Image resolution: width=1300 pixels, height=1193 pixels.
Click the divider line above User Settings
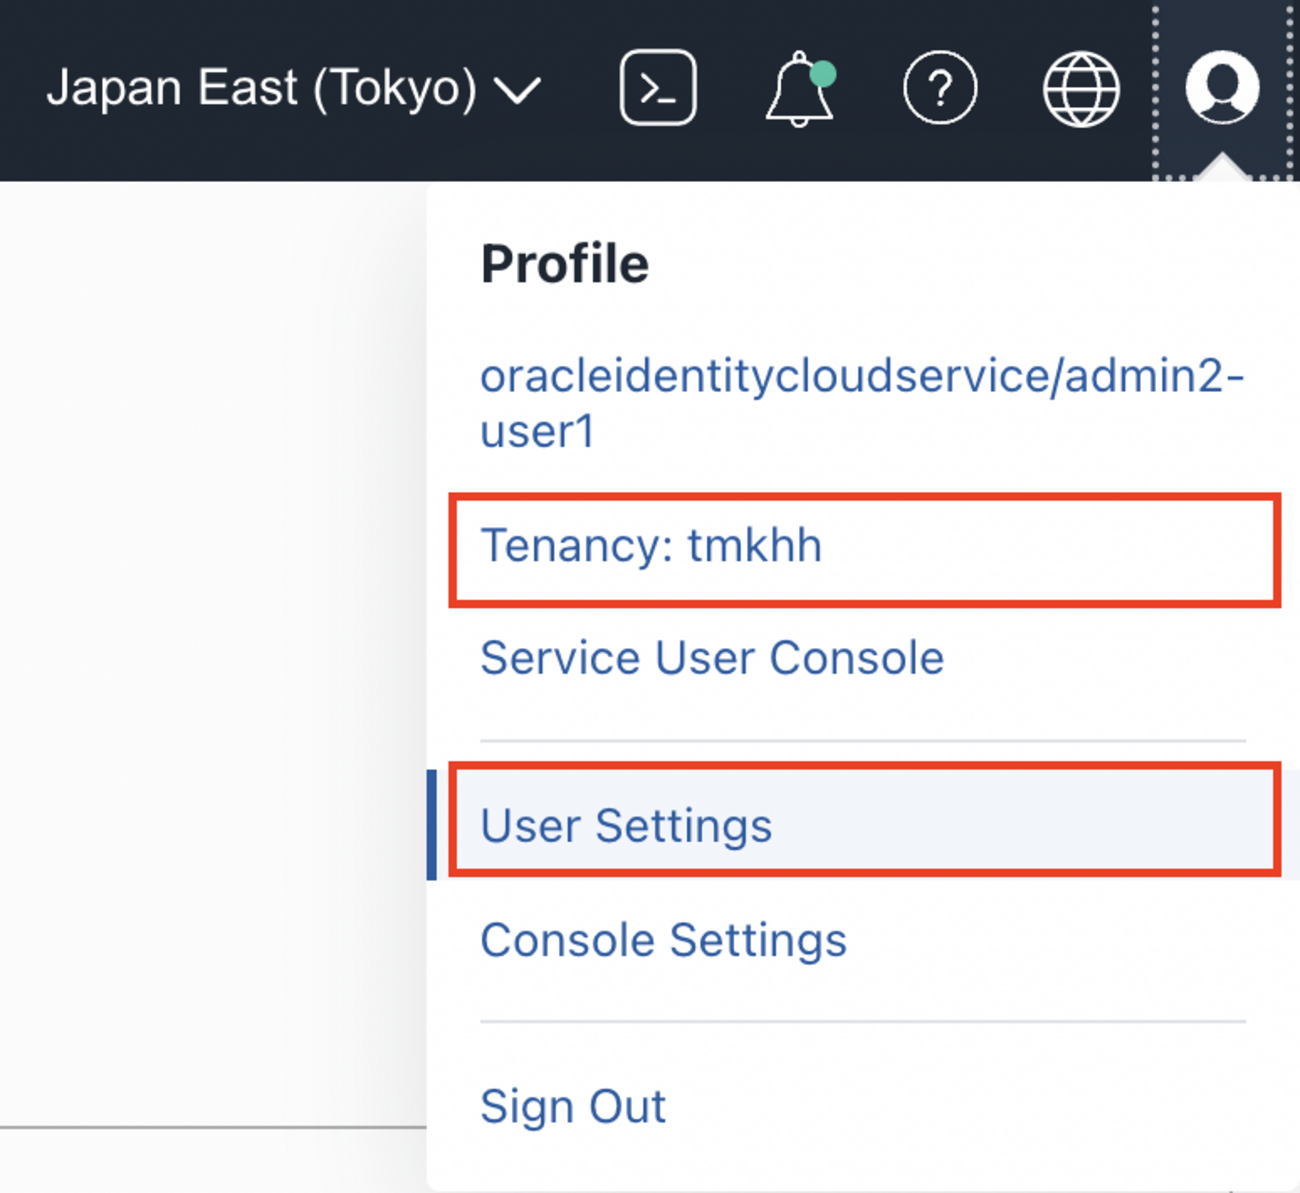point(862,741)
